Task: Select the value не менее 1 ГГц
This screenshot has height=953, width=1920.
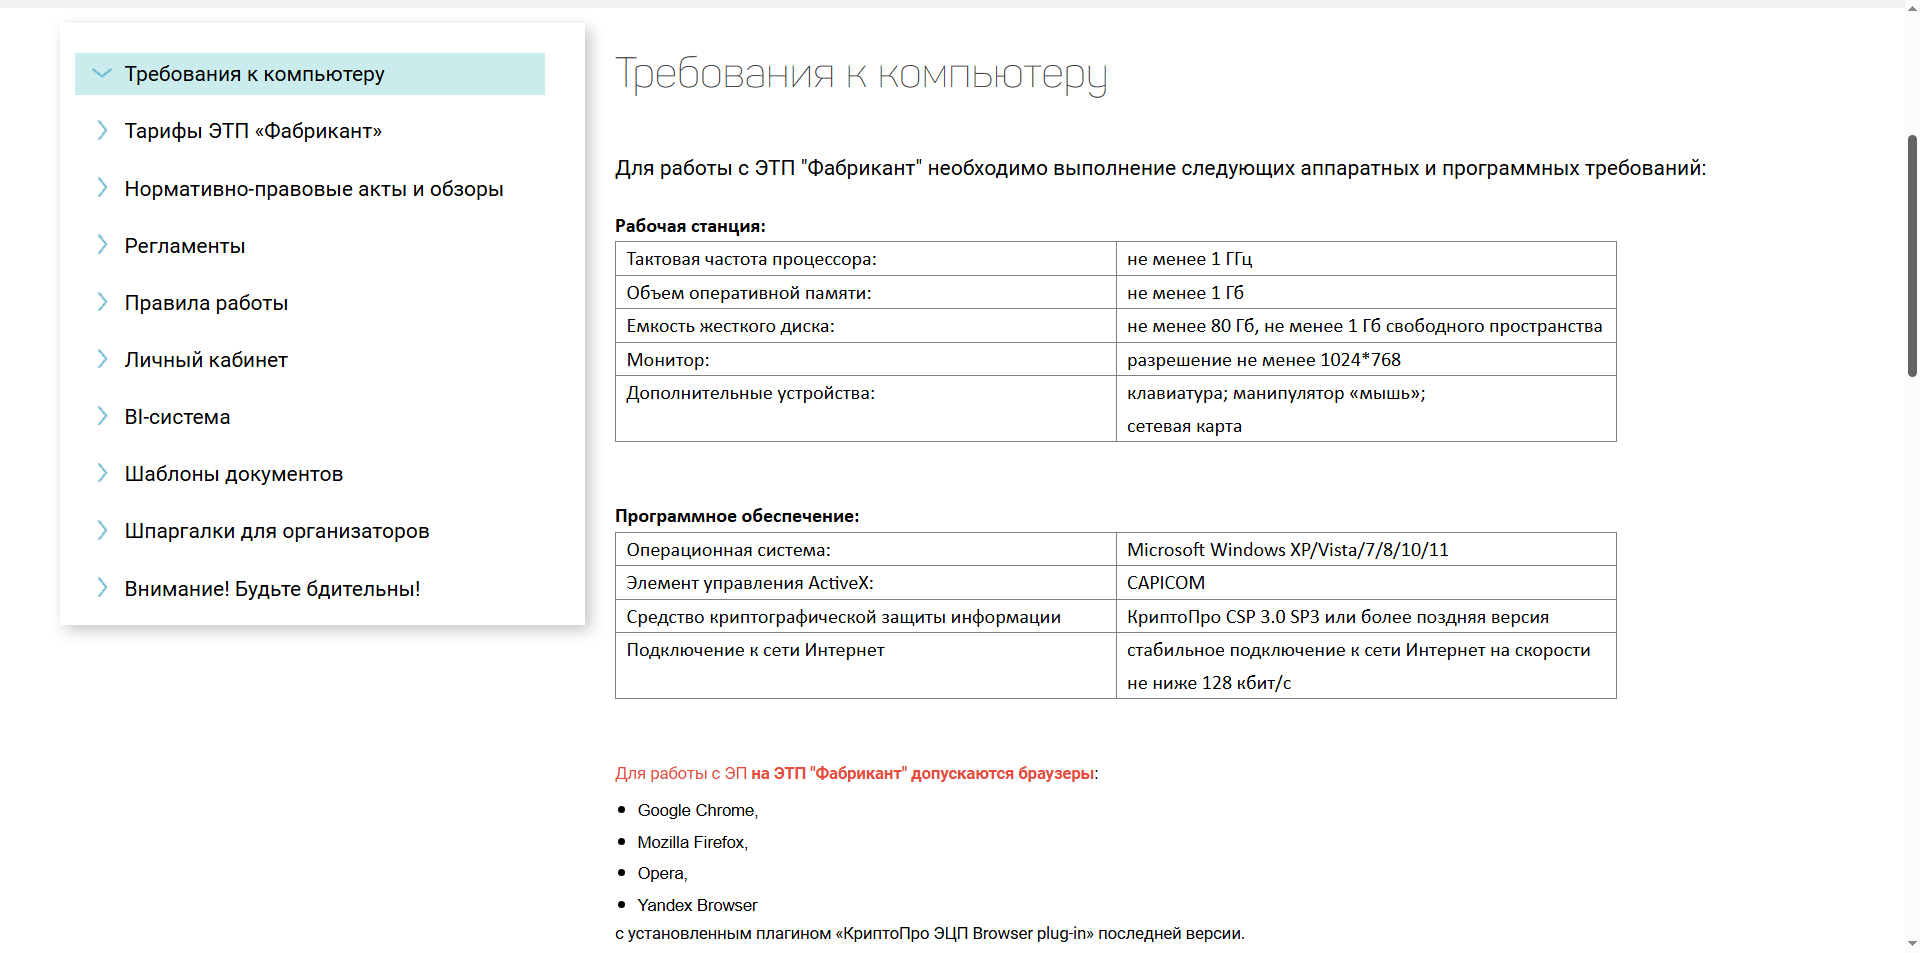Action: [x=1366, y=259]
